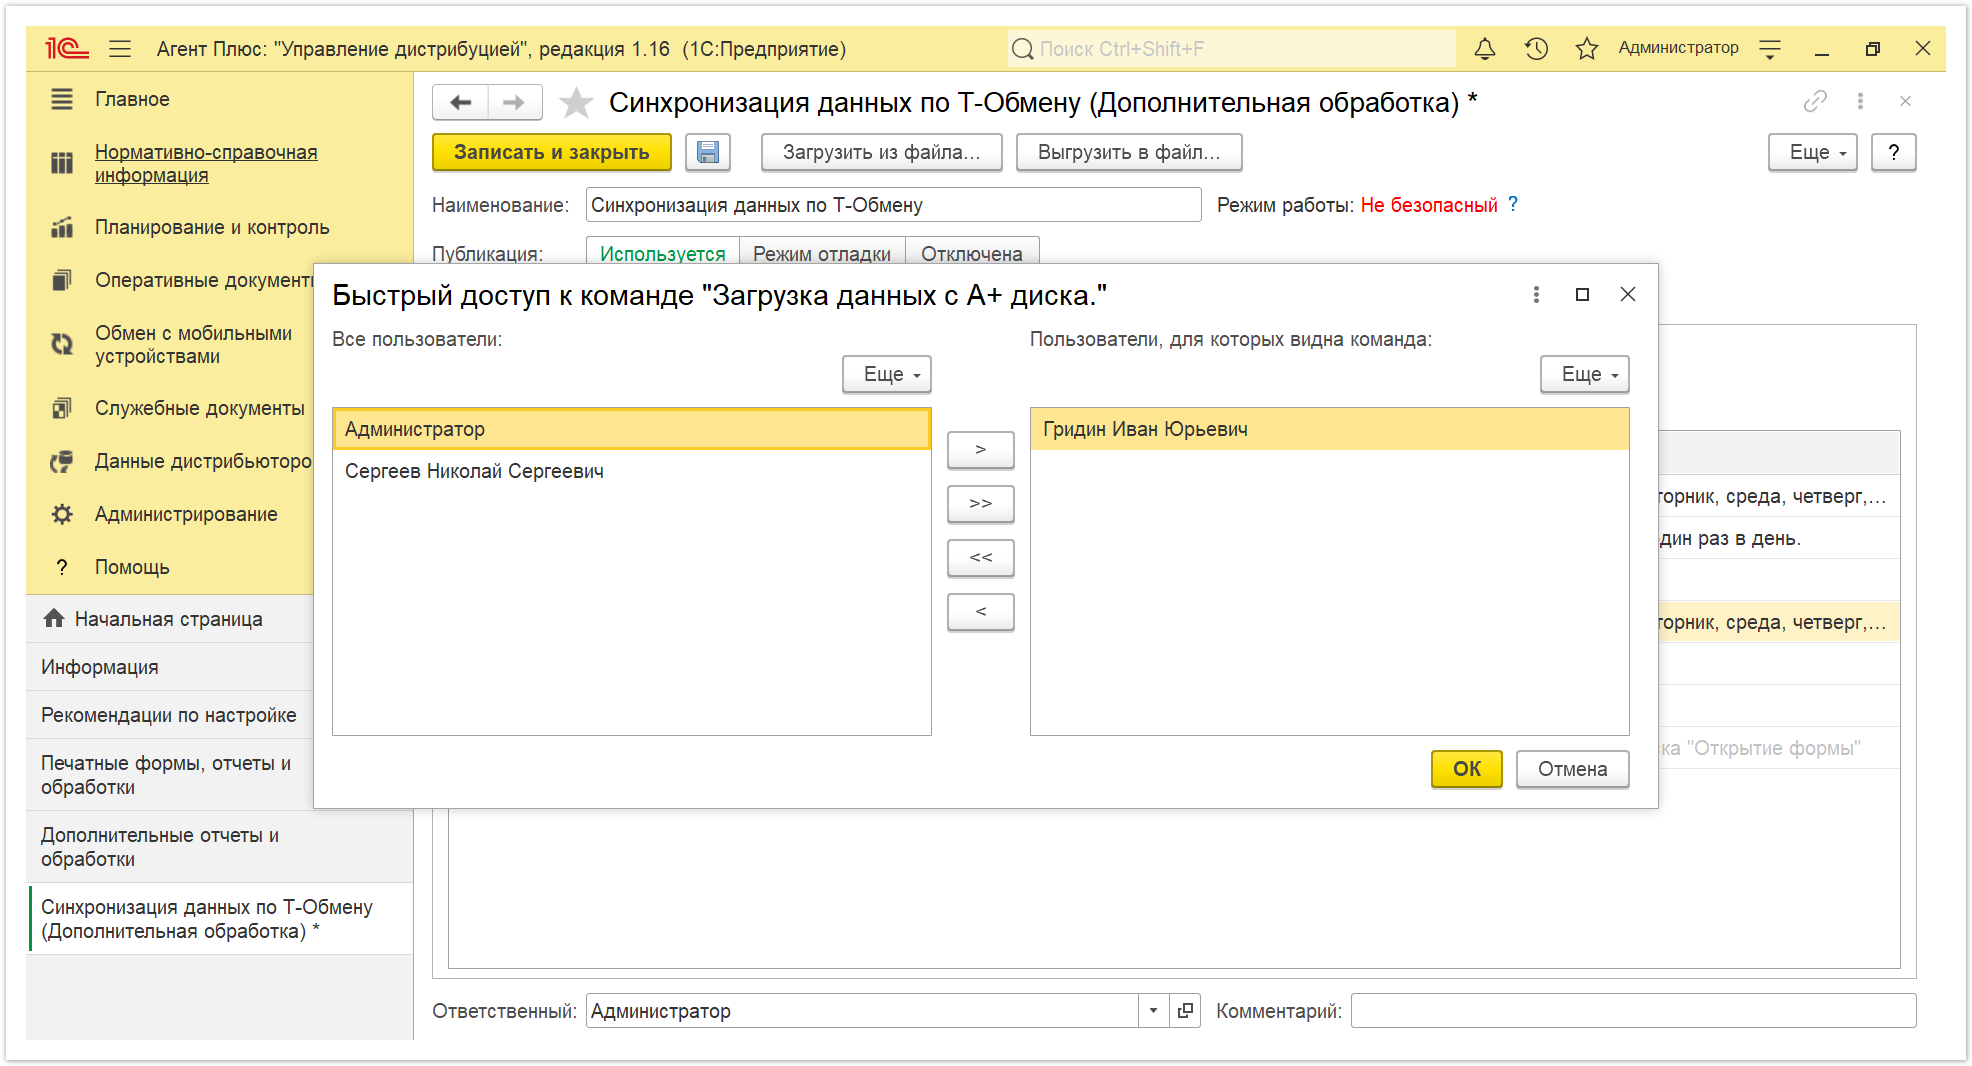Select Гридин Иван Юрьевич in visible list

(x=1329, y=429)
